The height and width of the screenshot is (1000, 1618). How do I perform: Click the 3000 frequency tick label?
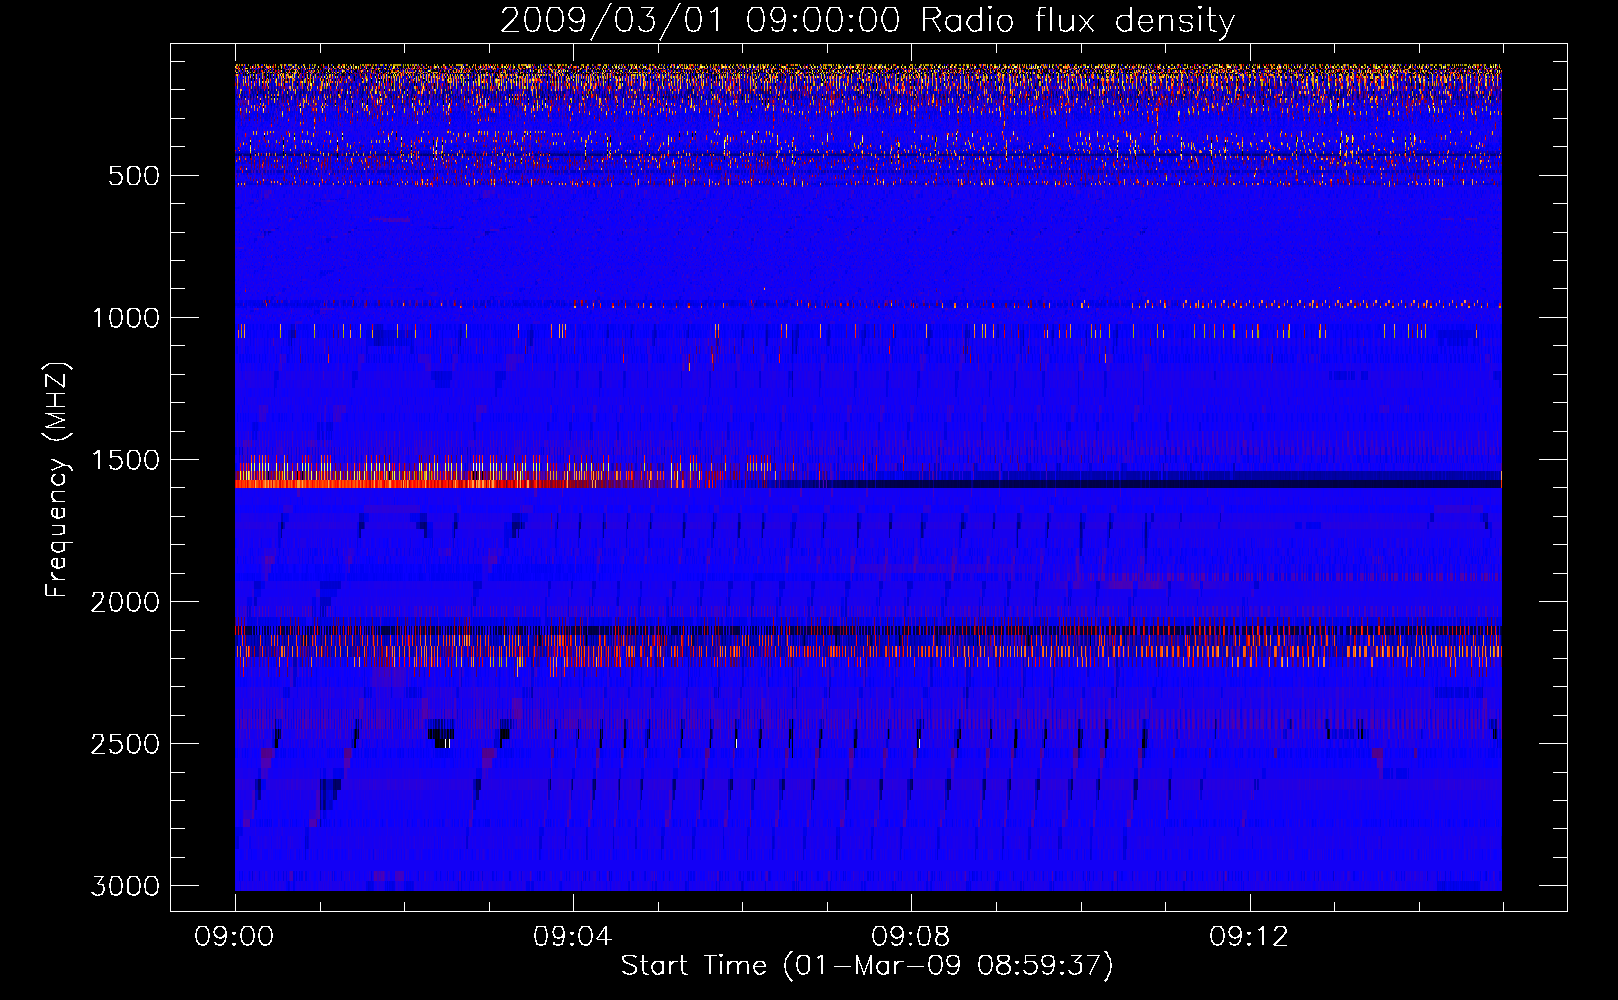pyautogui.click(x=125, y=886)
